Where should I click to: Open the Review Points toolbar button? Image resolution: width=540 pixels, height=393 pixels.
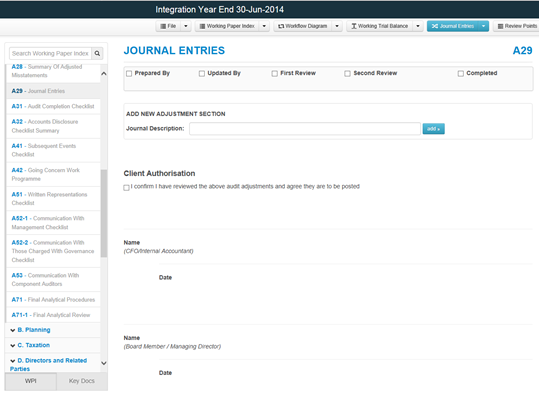[517, 26]
